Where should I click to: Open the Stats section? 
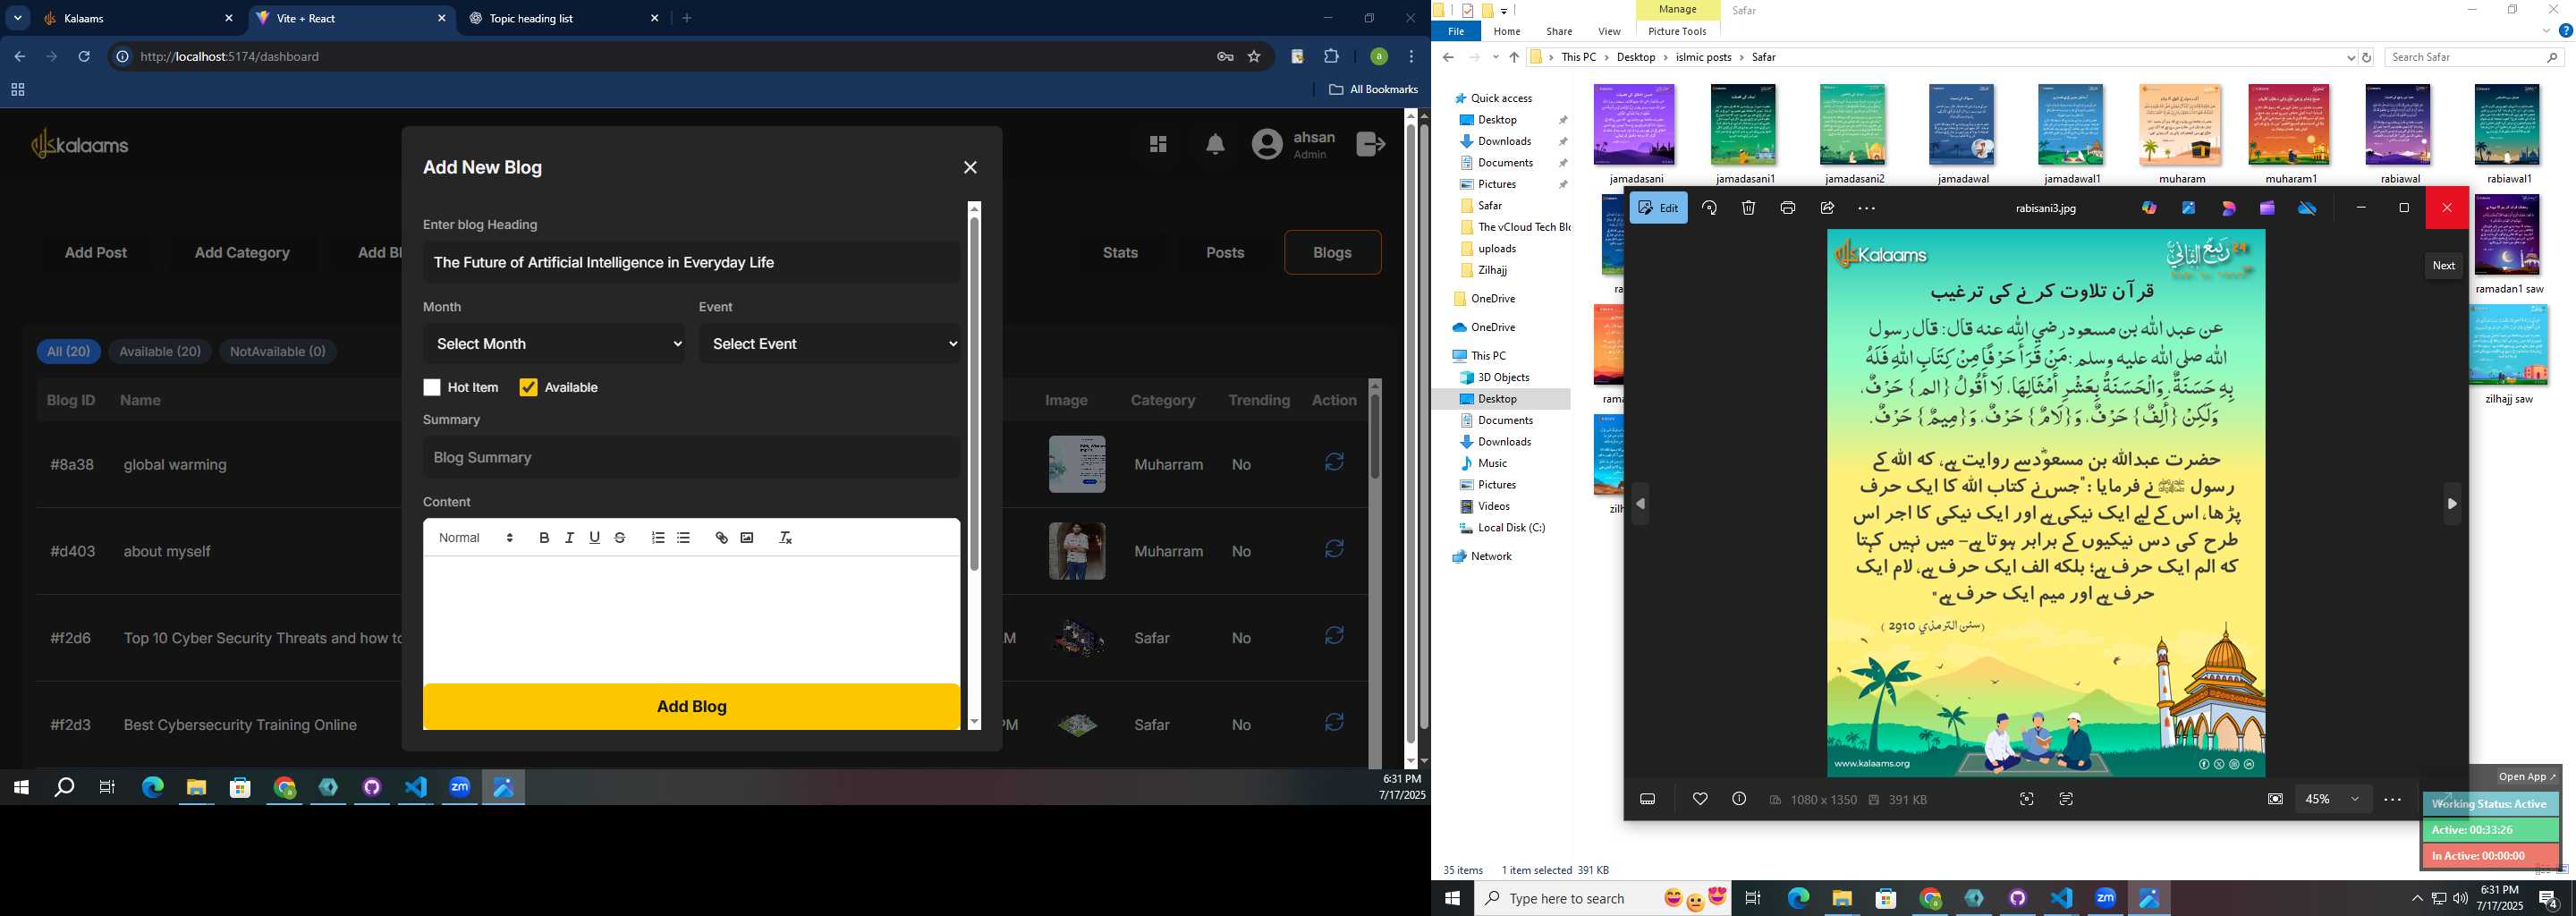coord(1120,252)
